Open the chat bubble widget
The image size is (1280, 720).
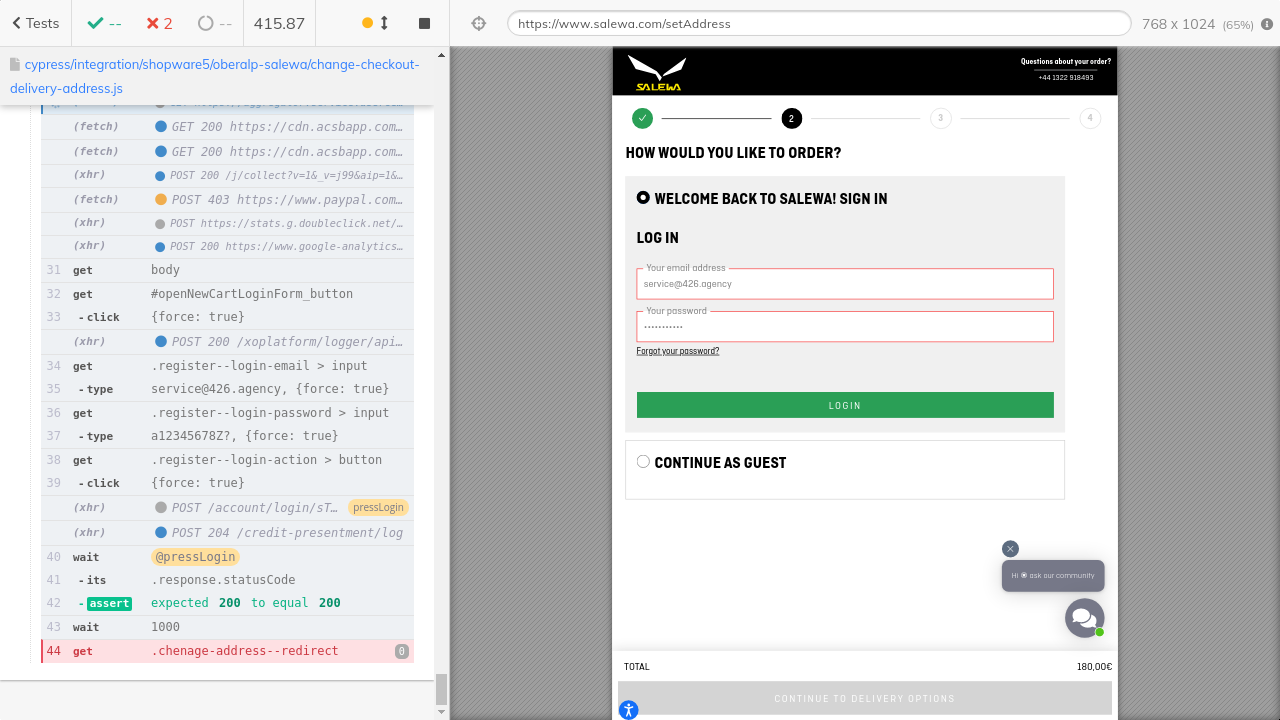[x=1084, y=618]
